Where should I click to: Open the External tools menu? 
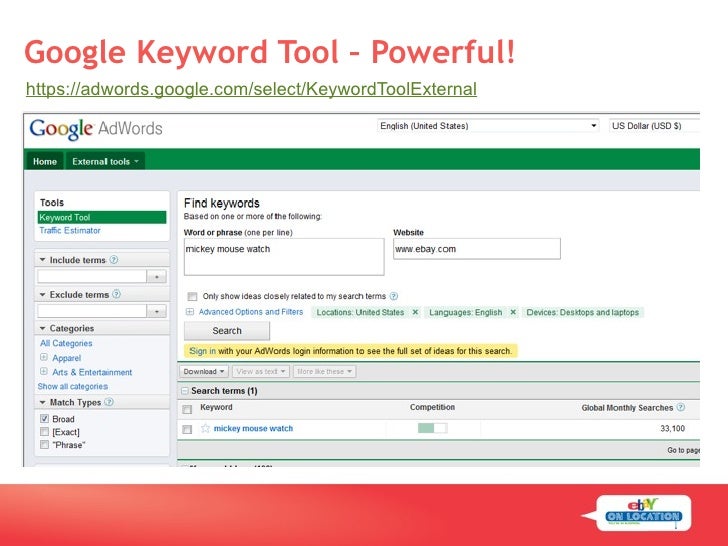coord(105,161)
